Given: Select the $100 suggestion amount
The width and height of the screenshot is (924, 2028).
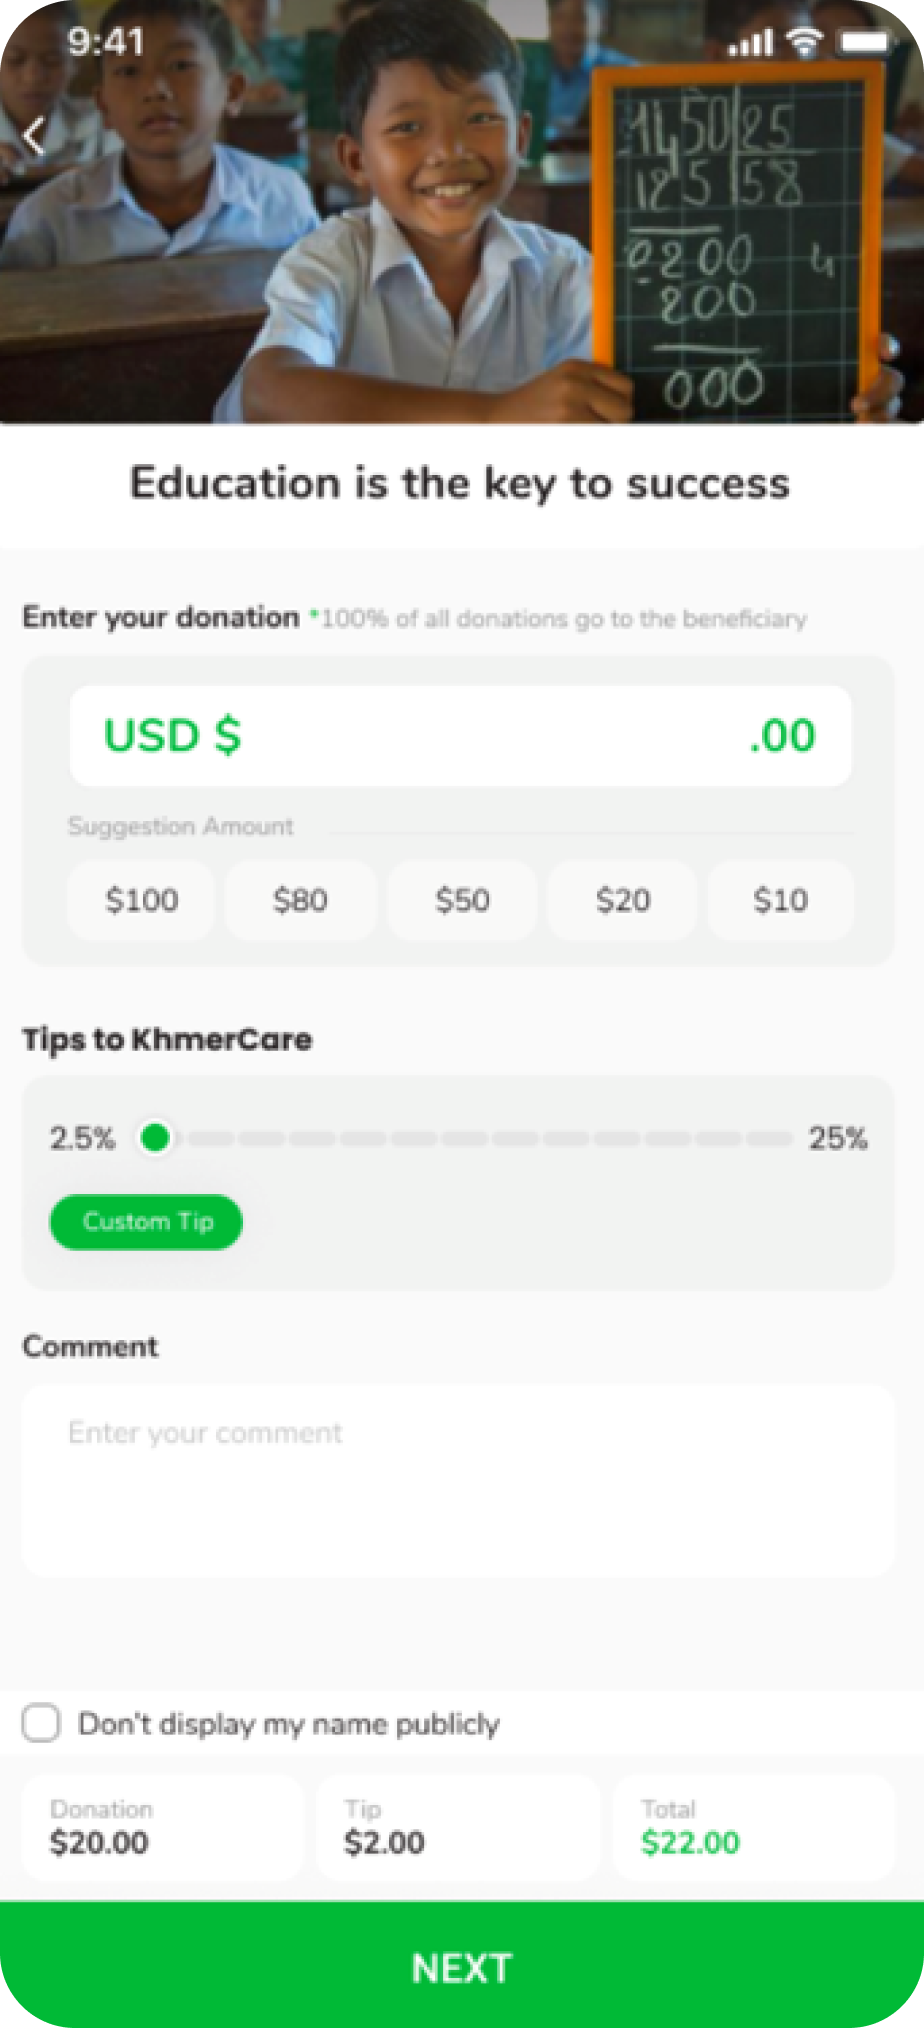Looking at the screenshot, I should point(141,900).
